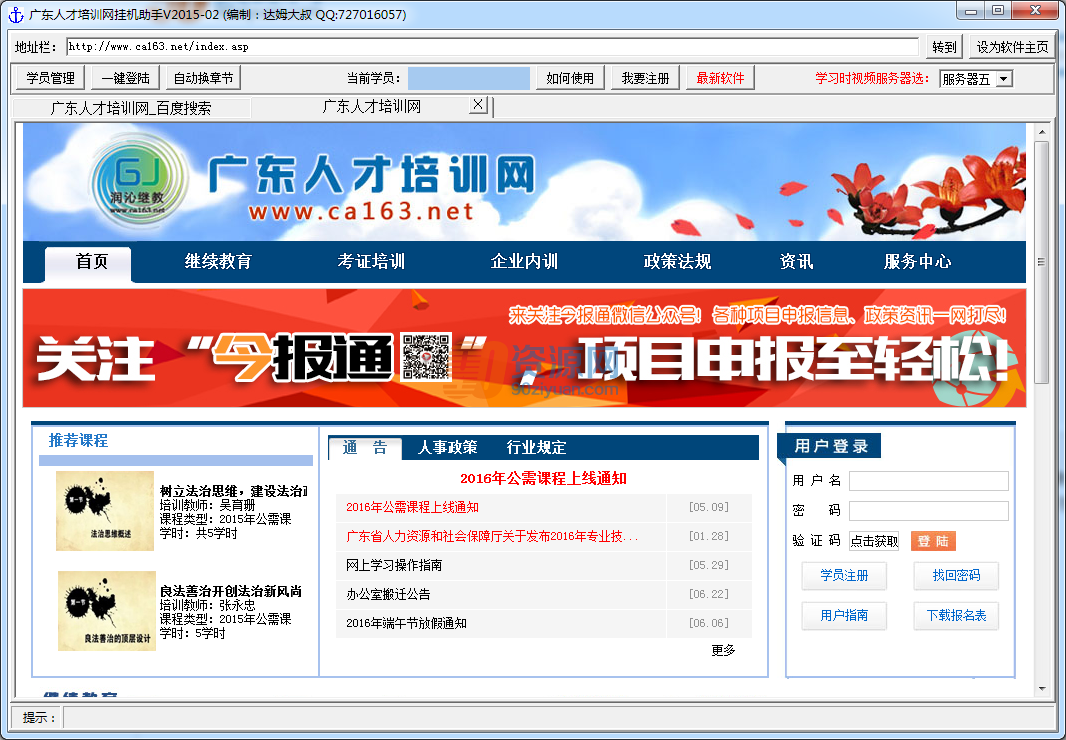Open 政策法规 navigation item
Image resolution: width=1066 pixels, height=740 pixels.
tap(677, 262)
